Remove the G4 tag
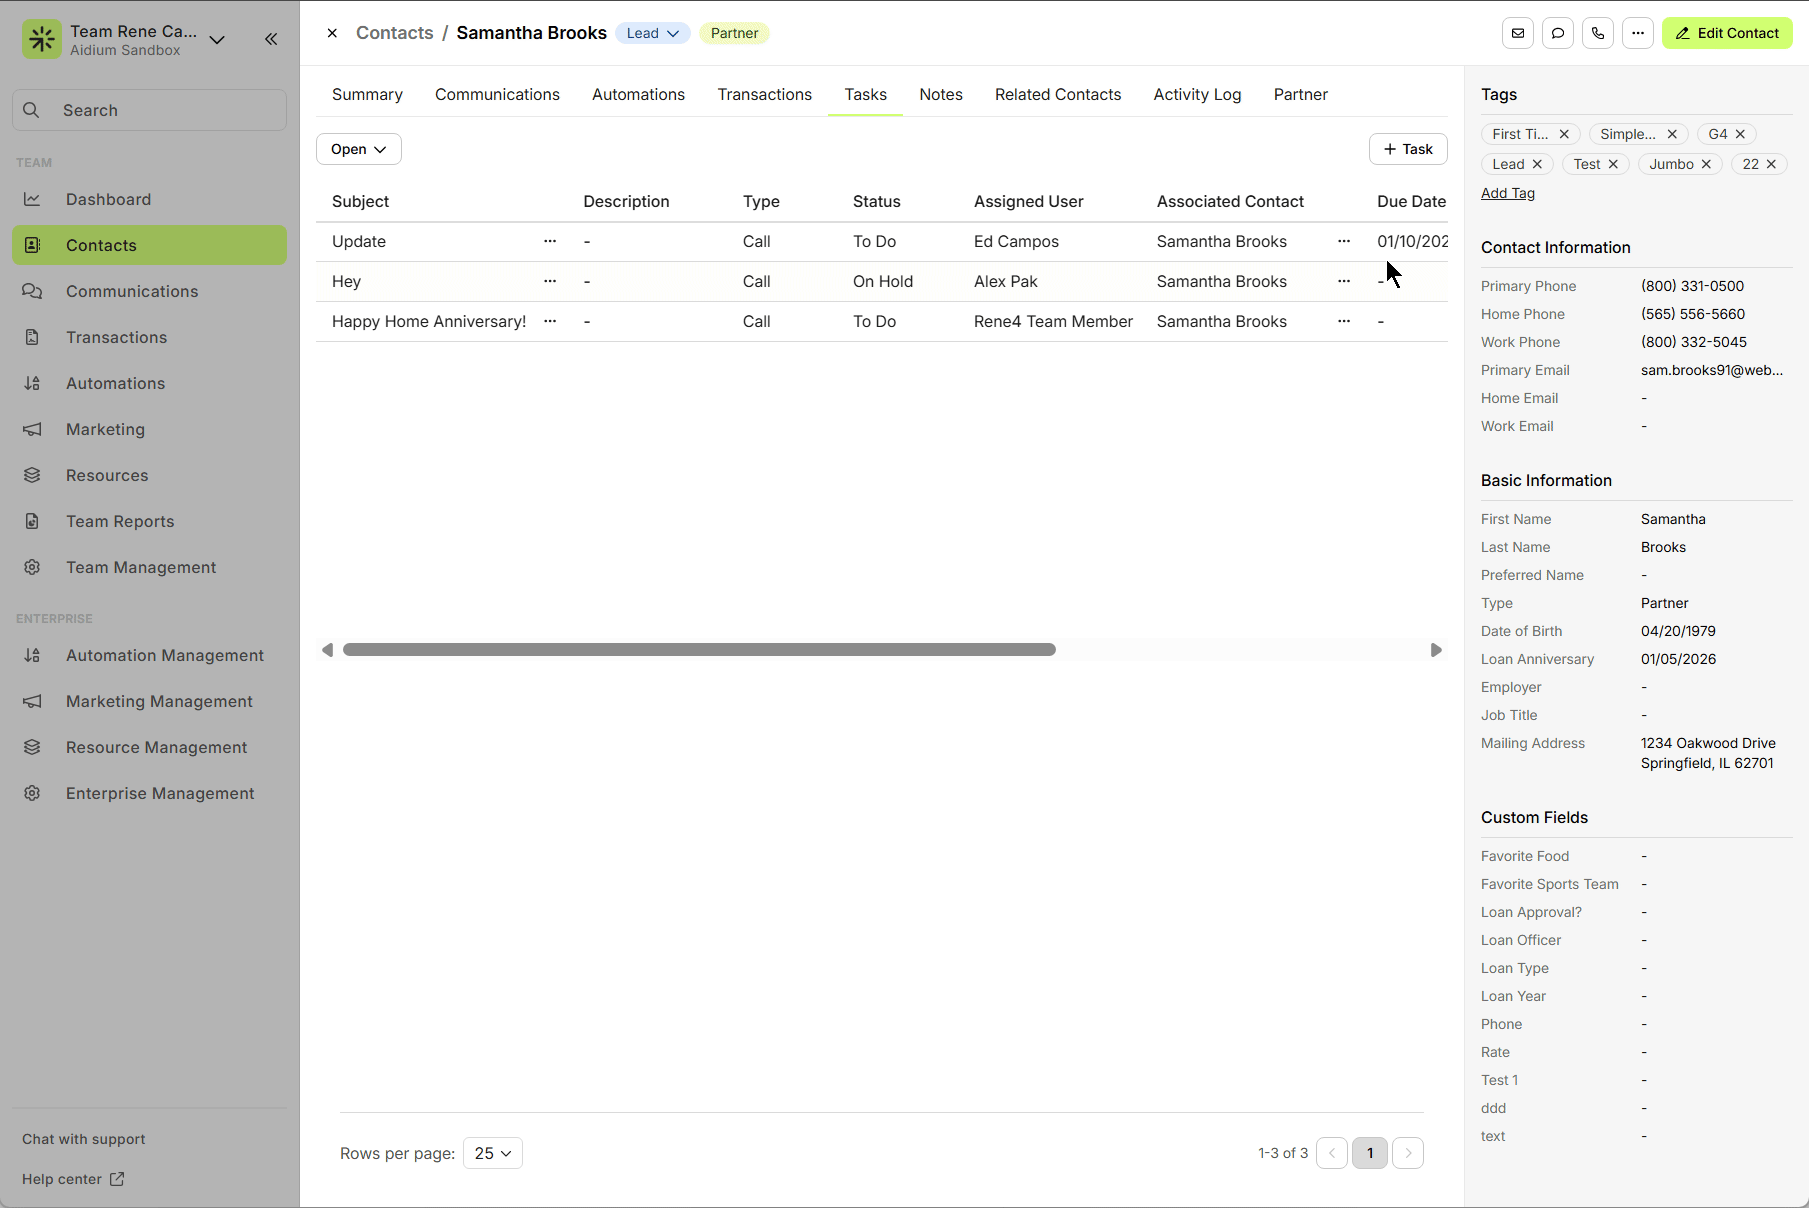The image size is (1809, 1208). (1740, 134)
